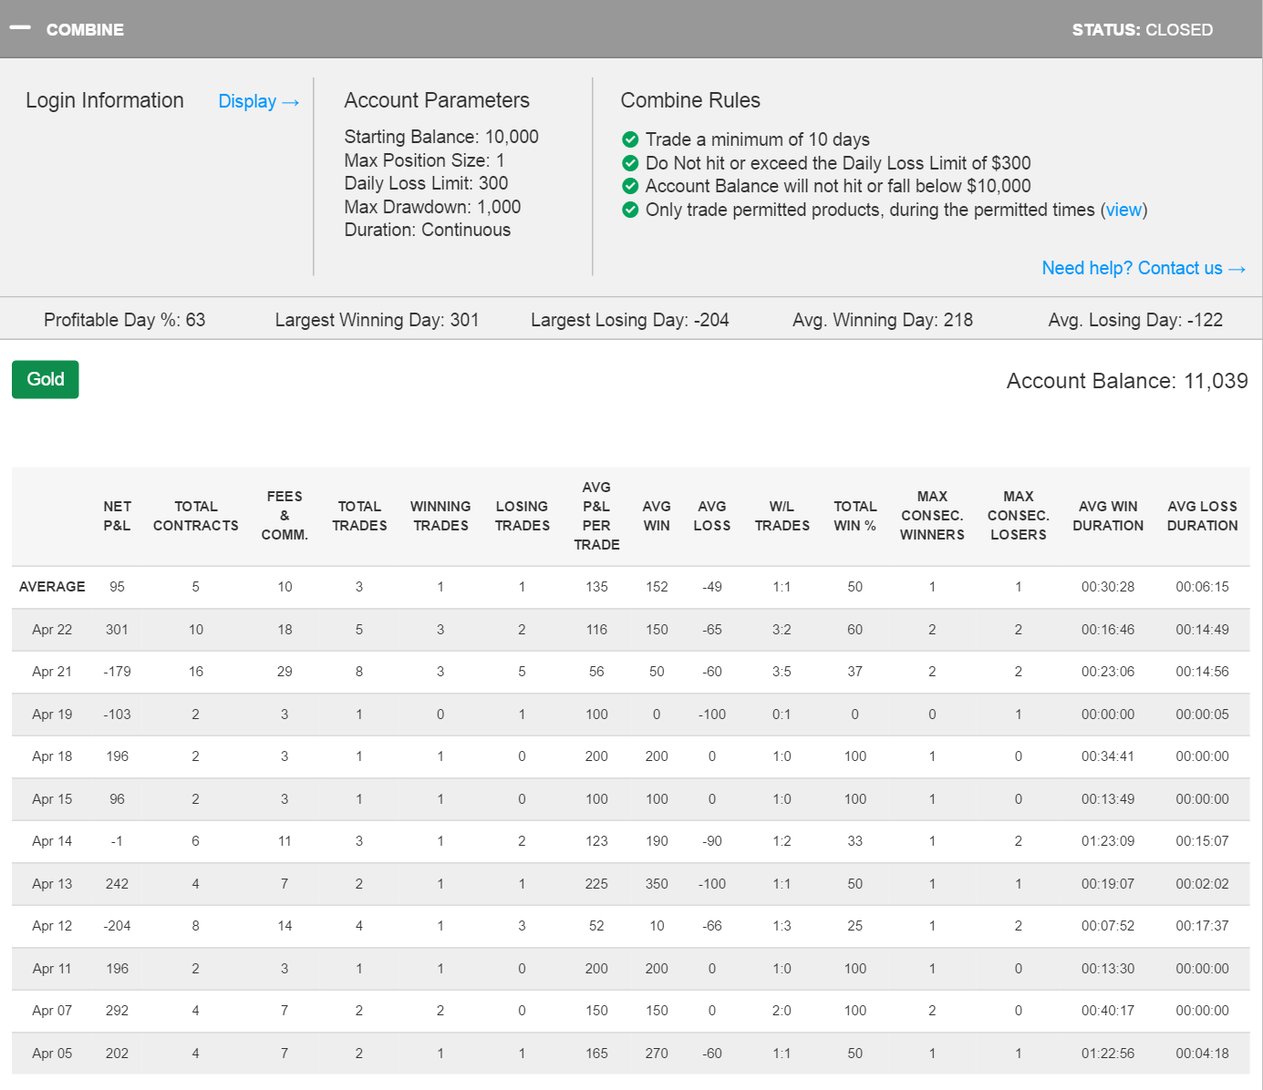The height and width of the screenshot is (1090, 1263).
Task: Click checkmark beside Daily Loss Limit rule
Action: pos(630,163)
